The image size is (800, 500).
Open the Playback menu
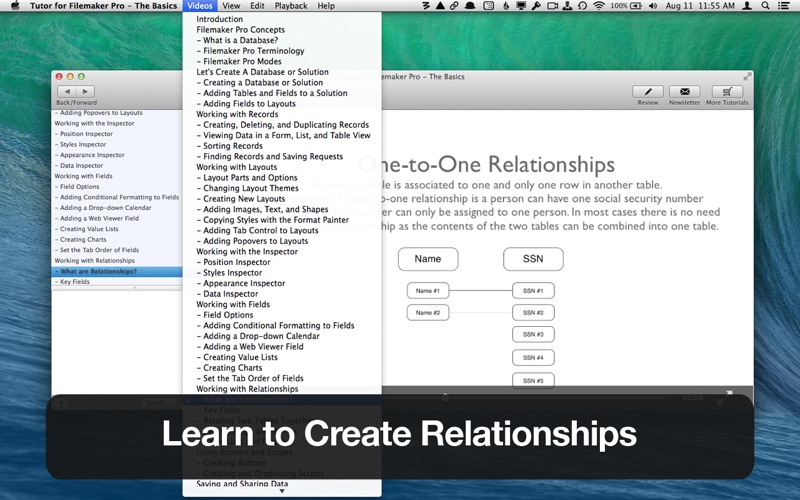tap(291, 6)
